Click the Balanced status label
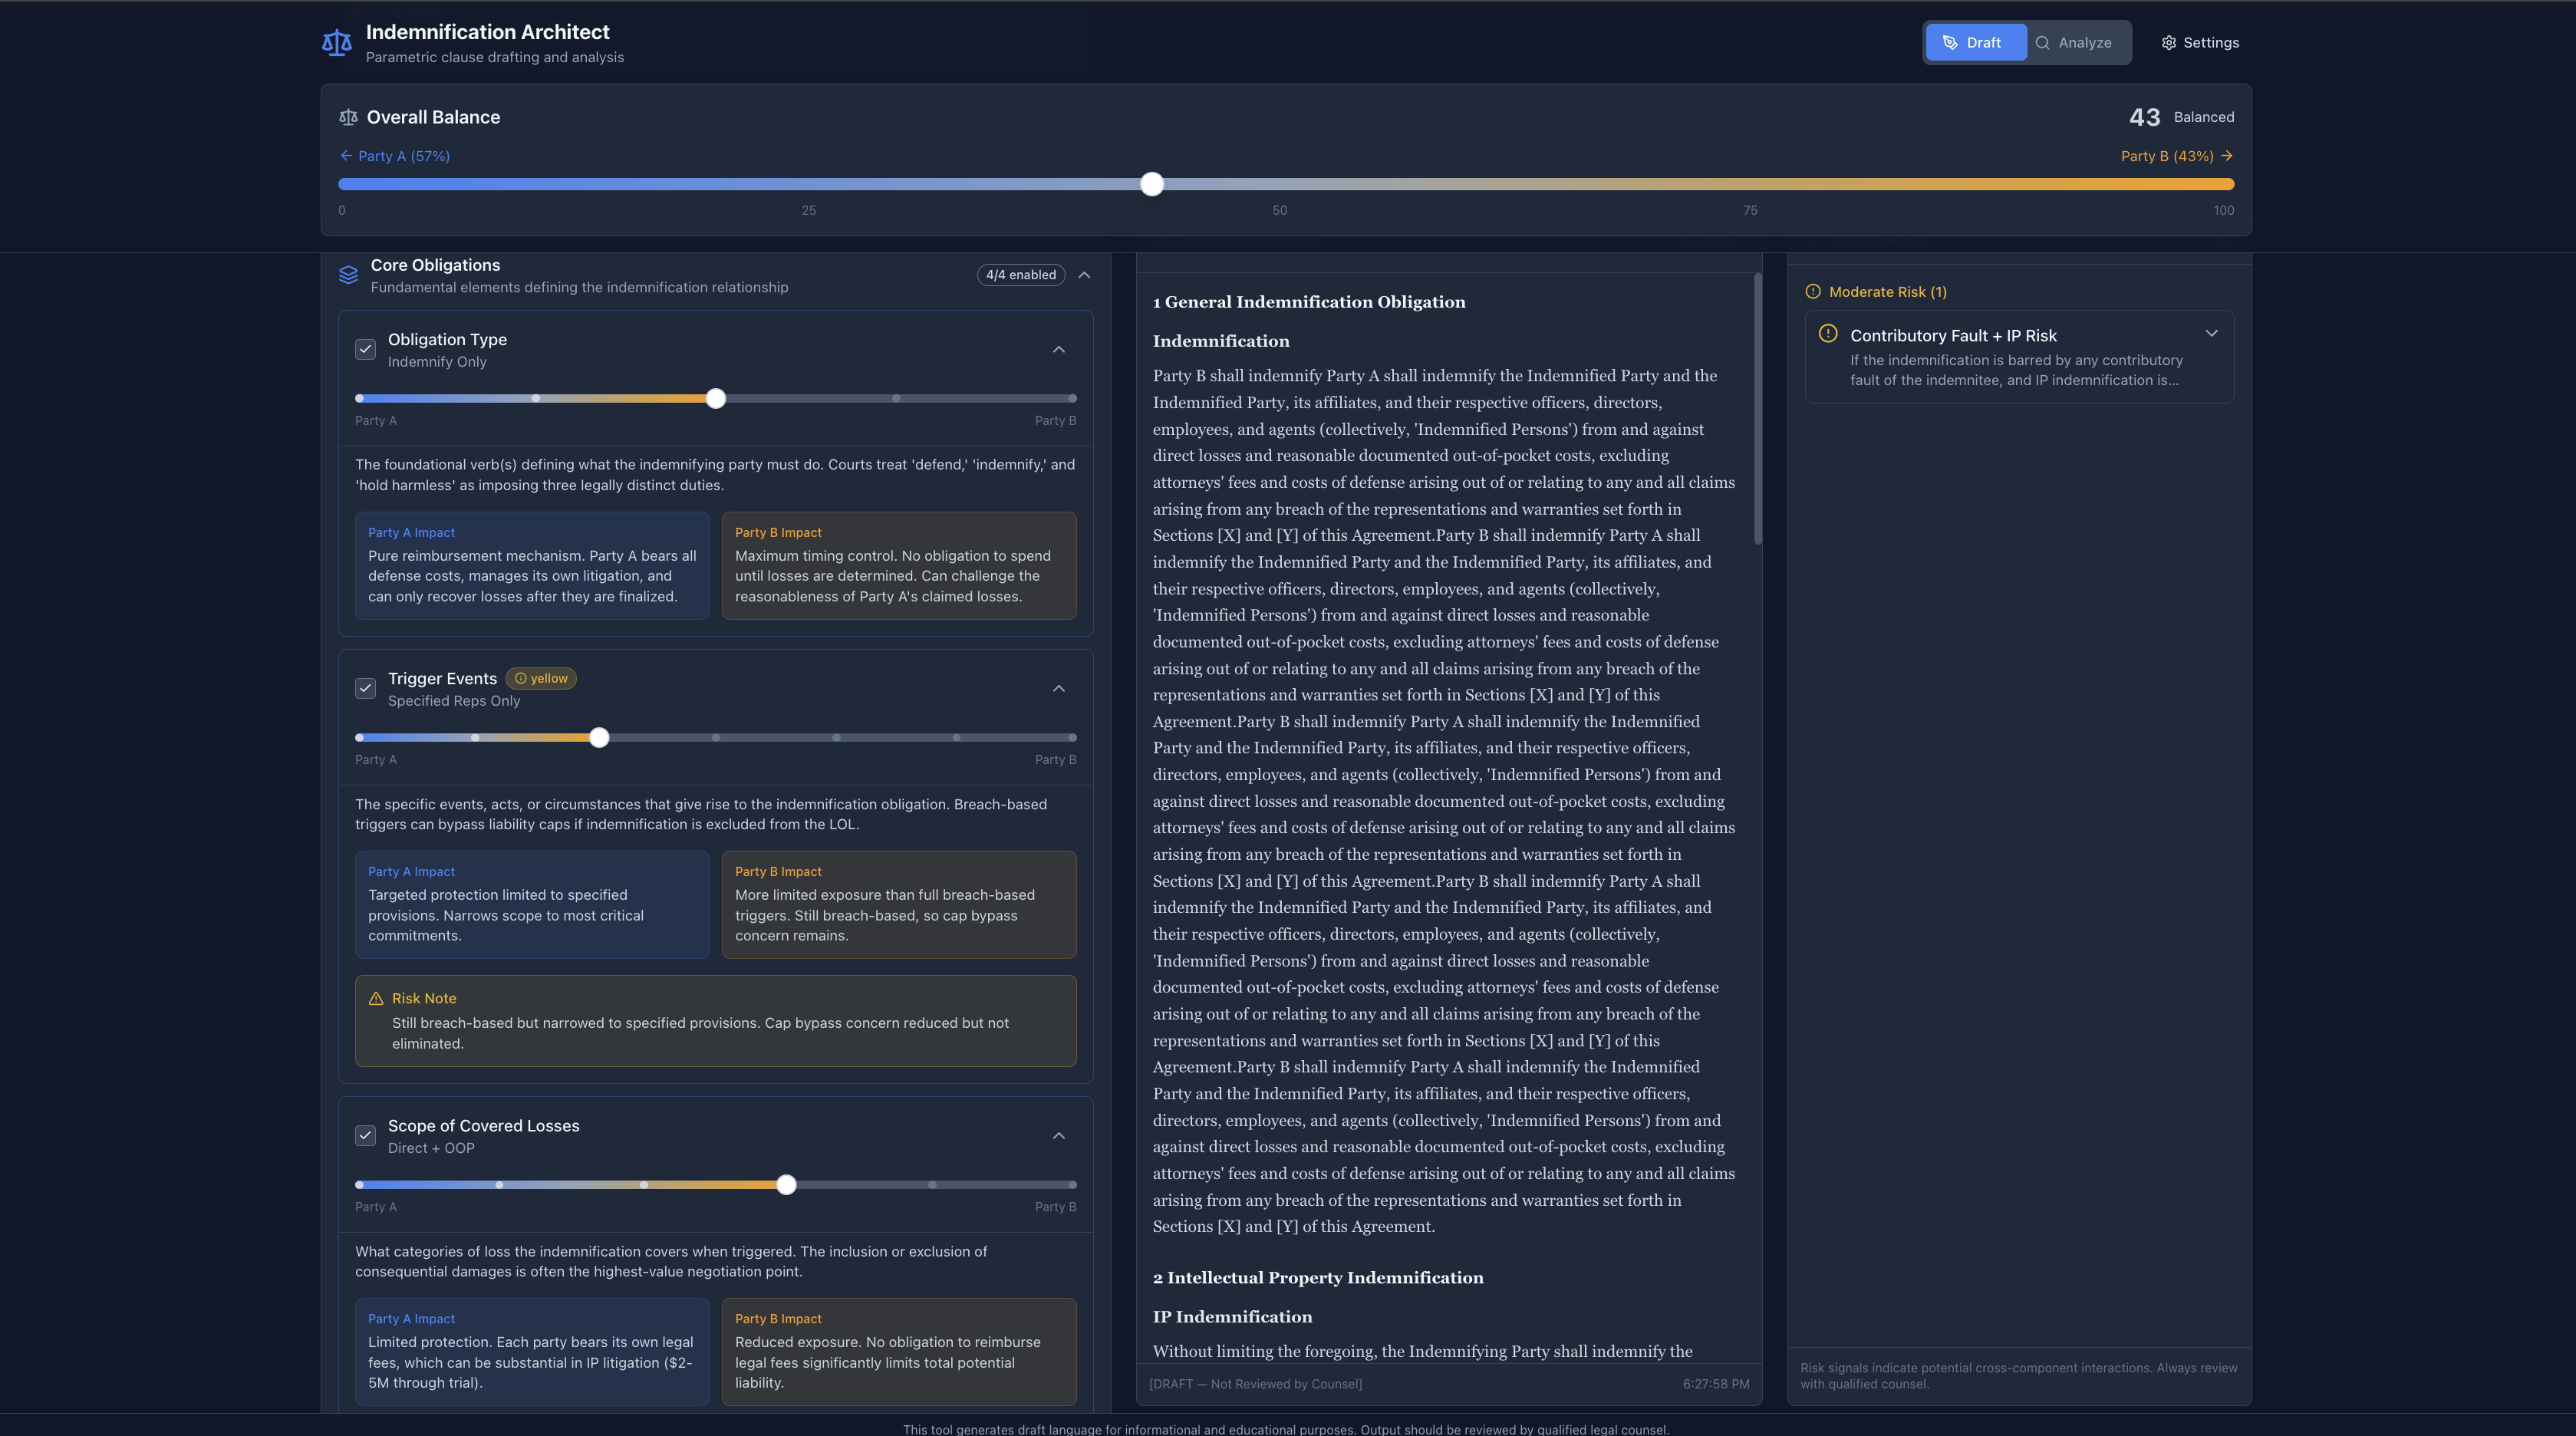Image resolution: width=2576 pixels, height=1436 pixels. tap(2204, 117)
